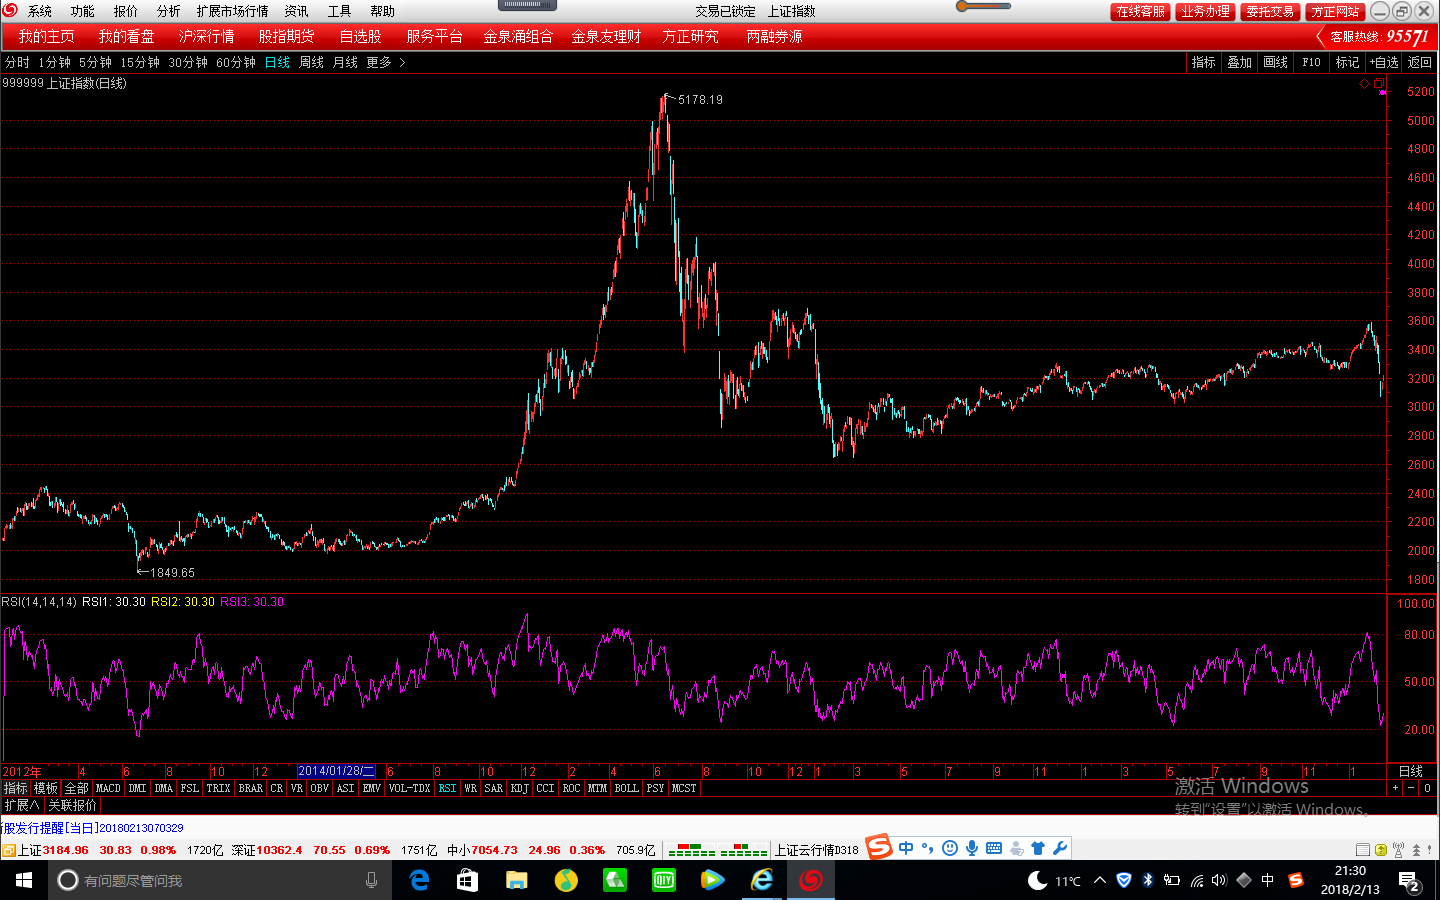Switch chart to 15分钟 period
Image resolution: width=1440 pixels, height=900 pixels.
pyautogui.click(x=140, y=62)
